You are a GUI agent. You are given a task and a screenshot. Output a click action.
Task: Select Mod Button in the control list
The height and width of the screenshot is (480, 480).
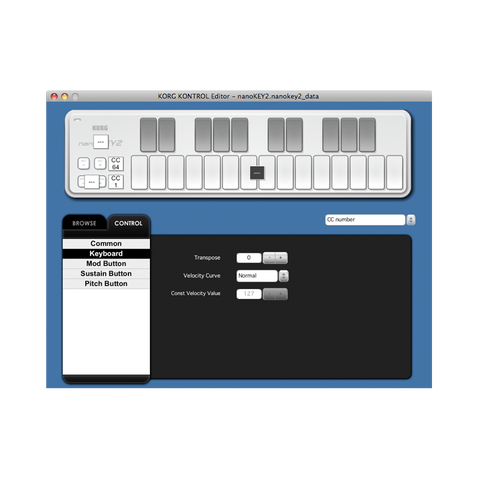pyautogui.click(x=106, y=264)
